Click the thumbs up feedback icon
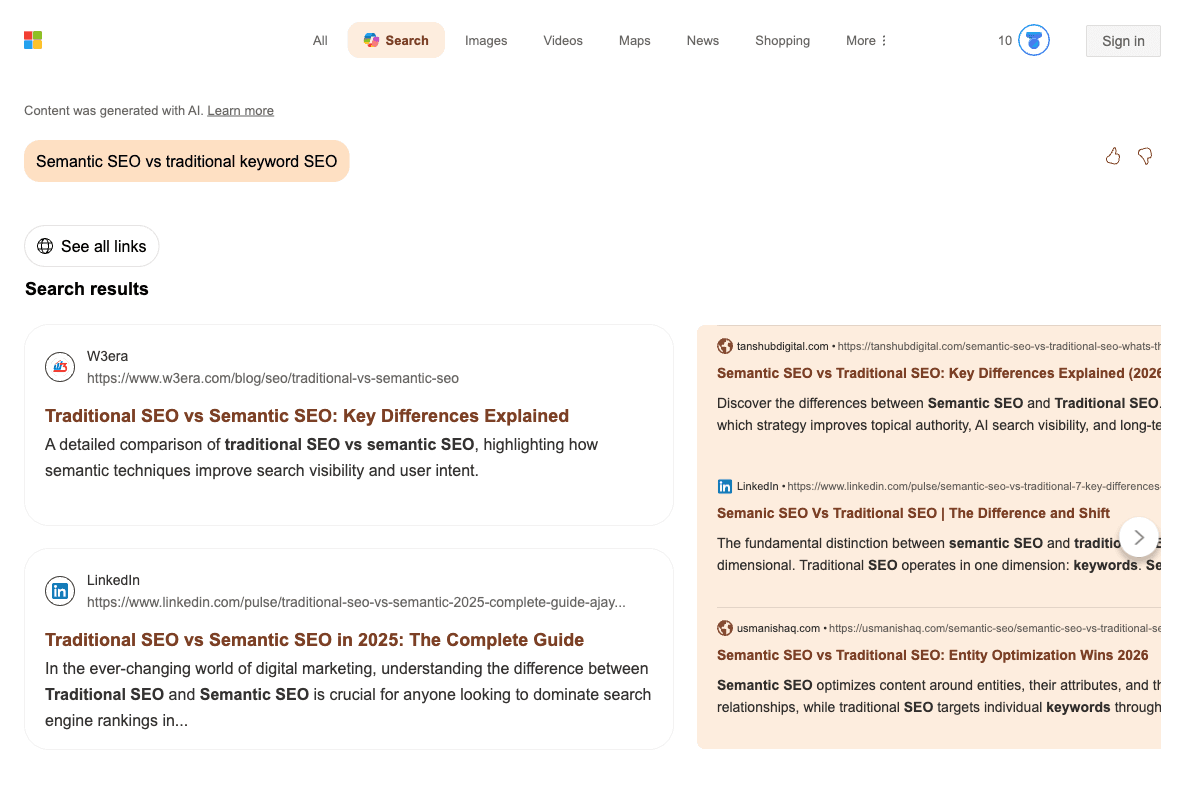 click(1112, 156)
